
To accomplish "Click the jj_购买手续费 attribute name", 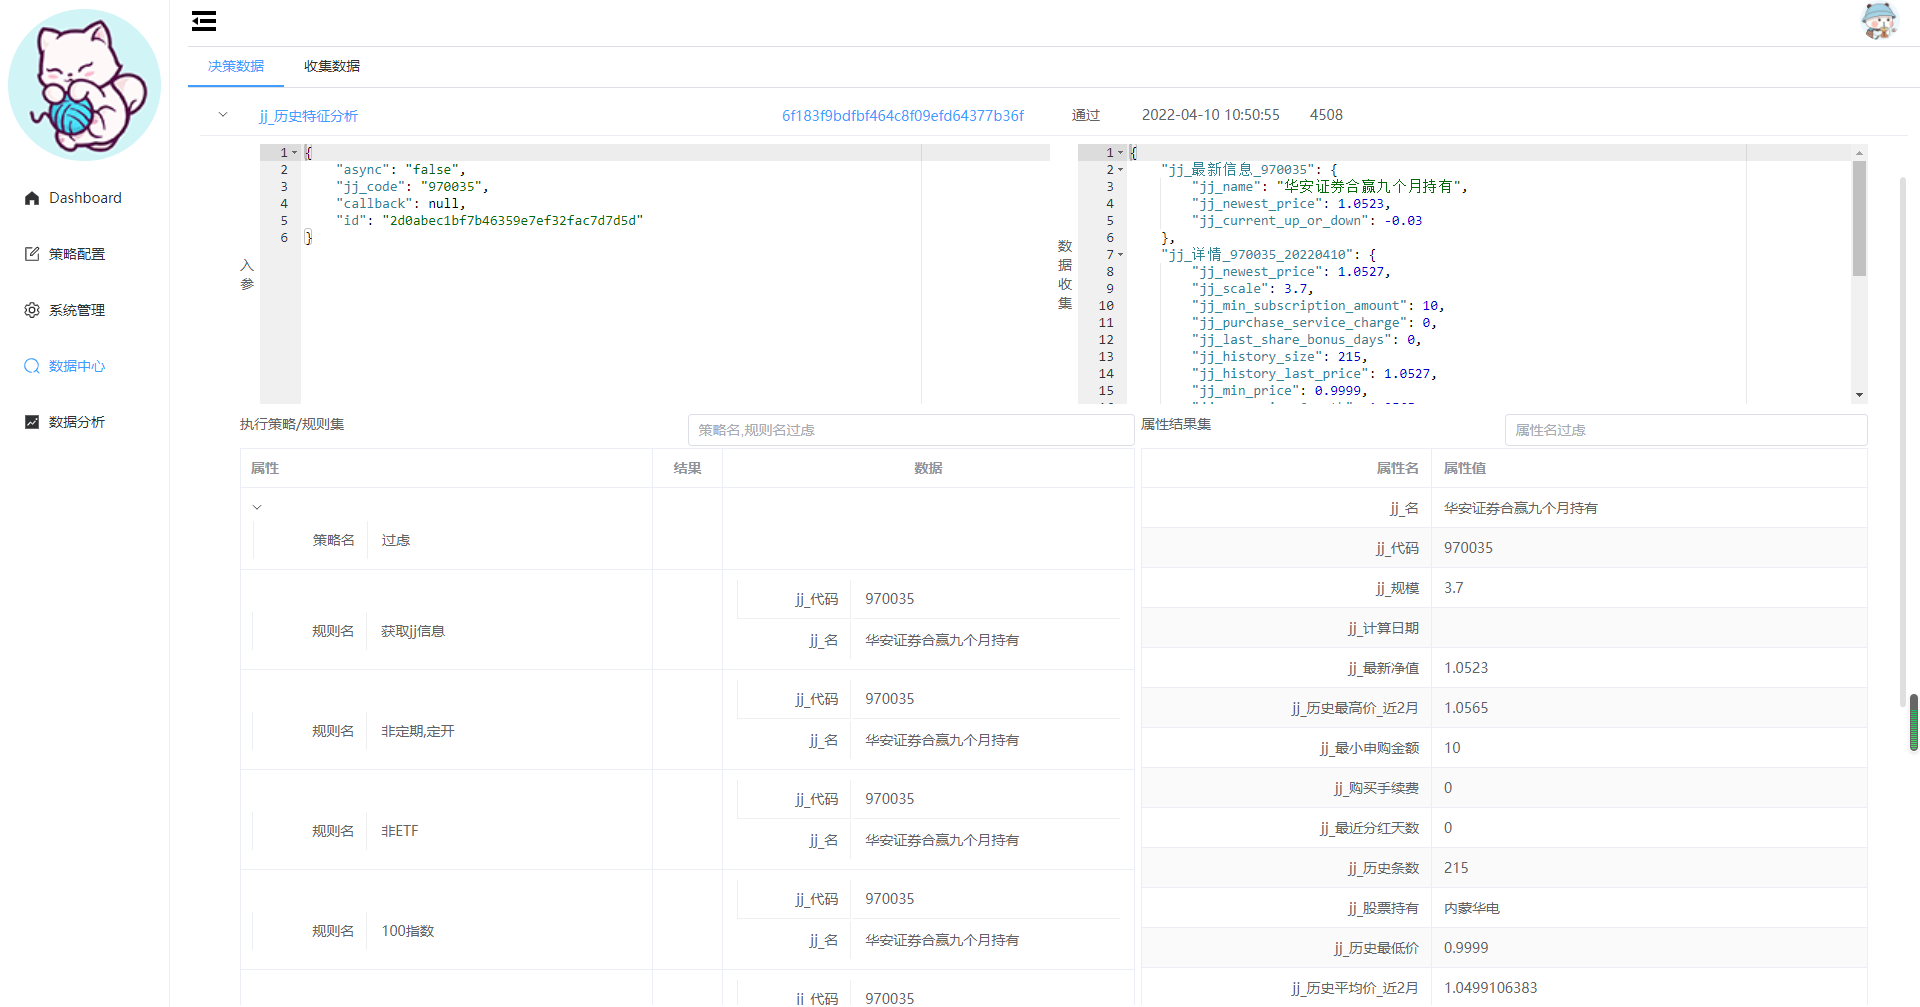I will pyautogui.click(x=1376, y=788).
